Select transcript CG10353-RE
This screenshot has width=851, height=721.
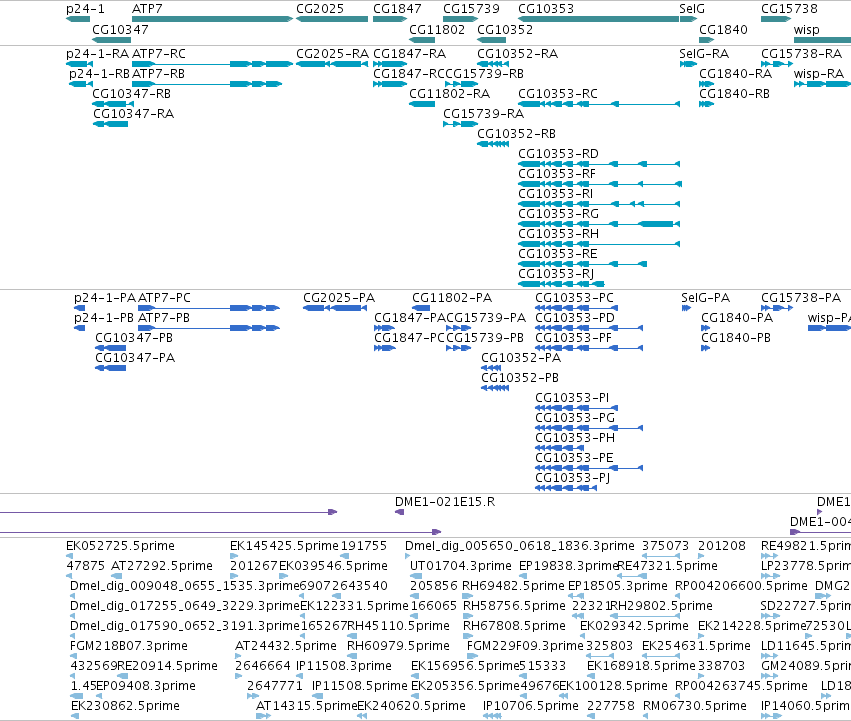[x=582, y=264]
